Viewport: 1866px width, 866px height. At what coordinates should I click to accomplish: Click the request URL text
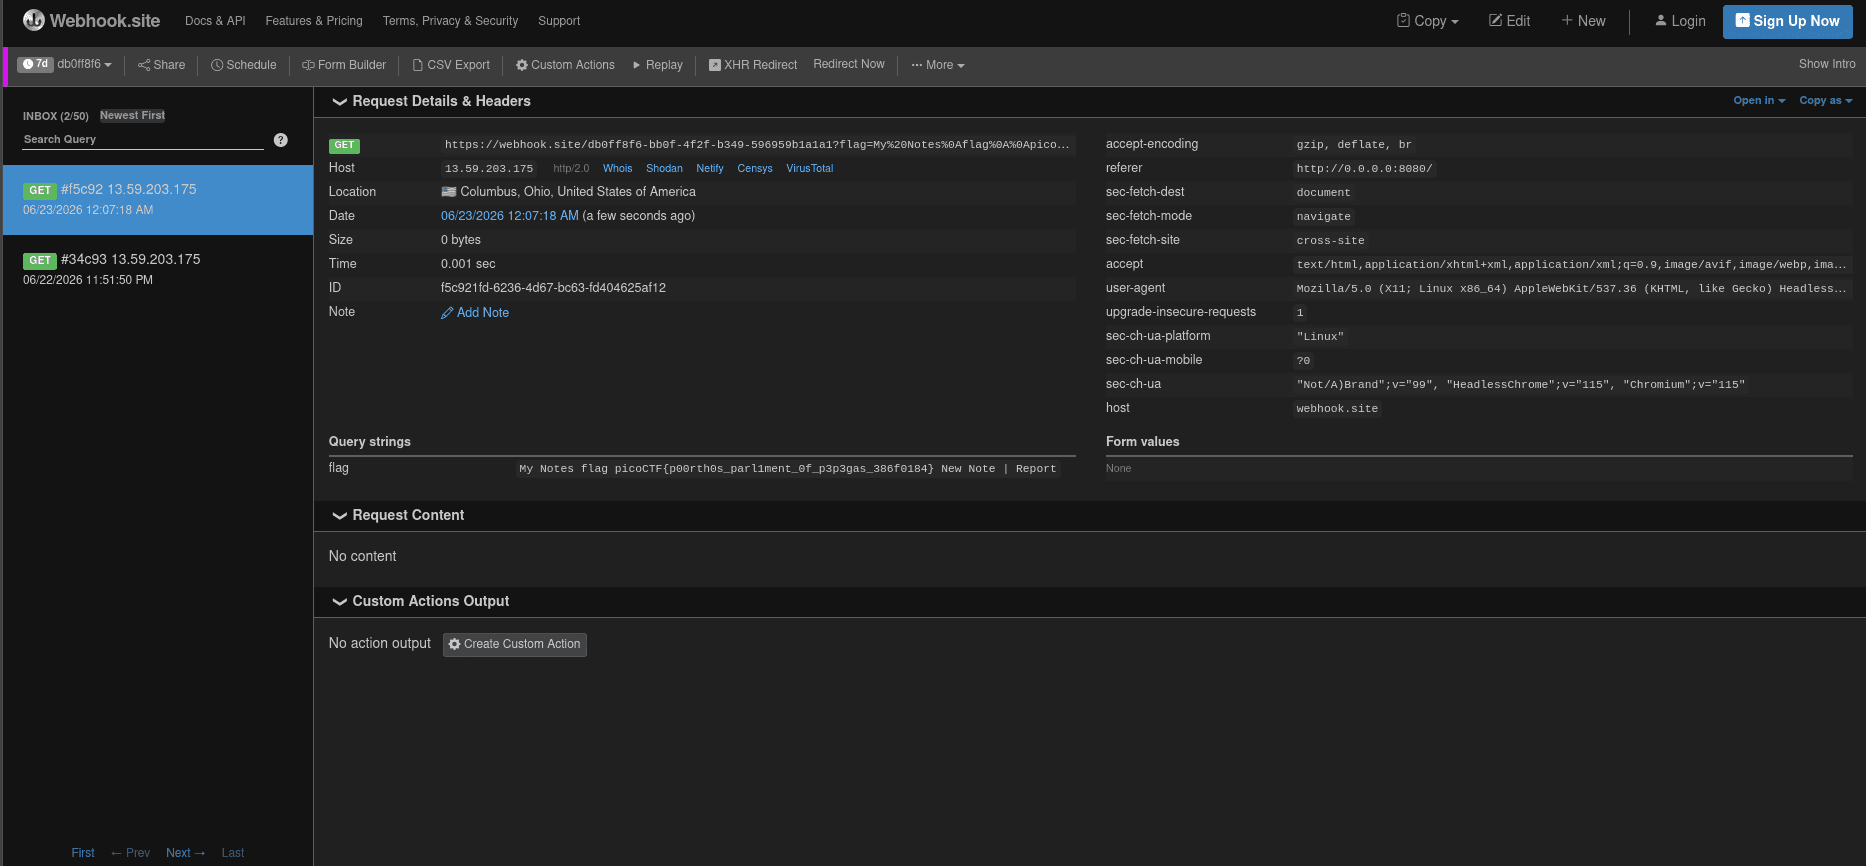click(757, 145)
